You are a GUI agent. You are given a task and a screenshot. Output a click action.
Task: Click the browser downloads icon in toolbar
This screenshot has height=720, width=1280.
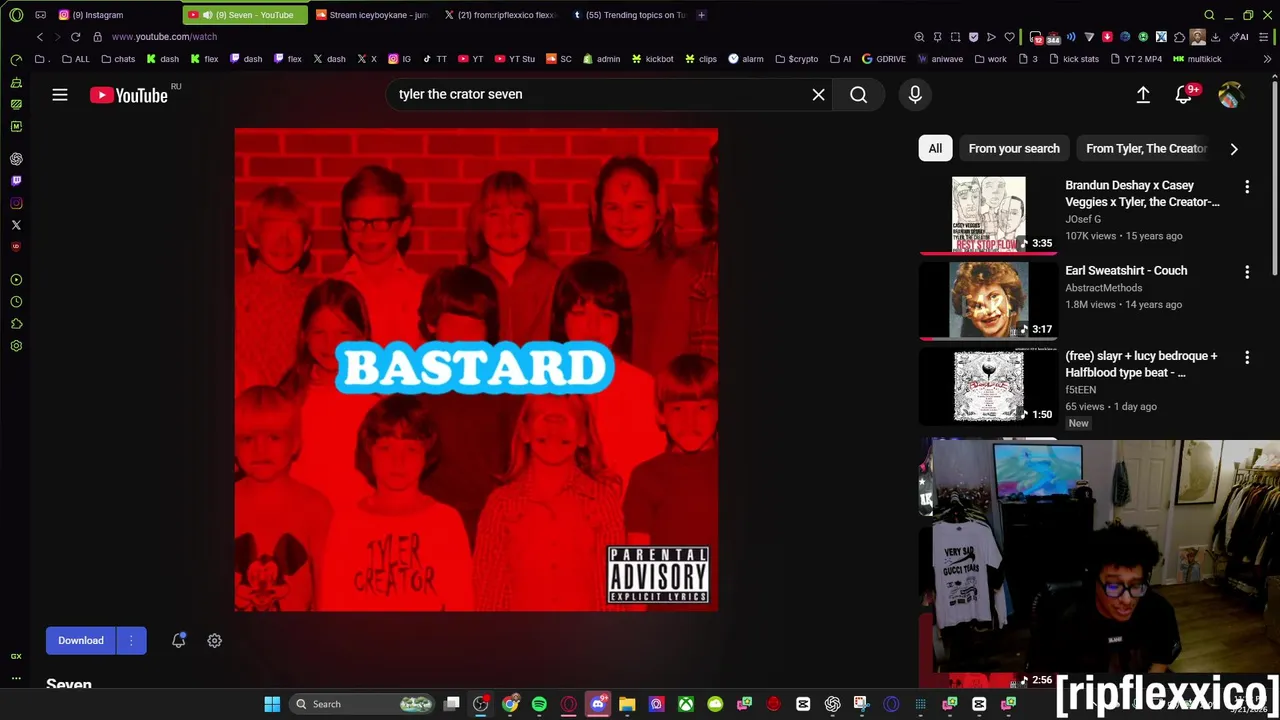1215,37
